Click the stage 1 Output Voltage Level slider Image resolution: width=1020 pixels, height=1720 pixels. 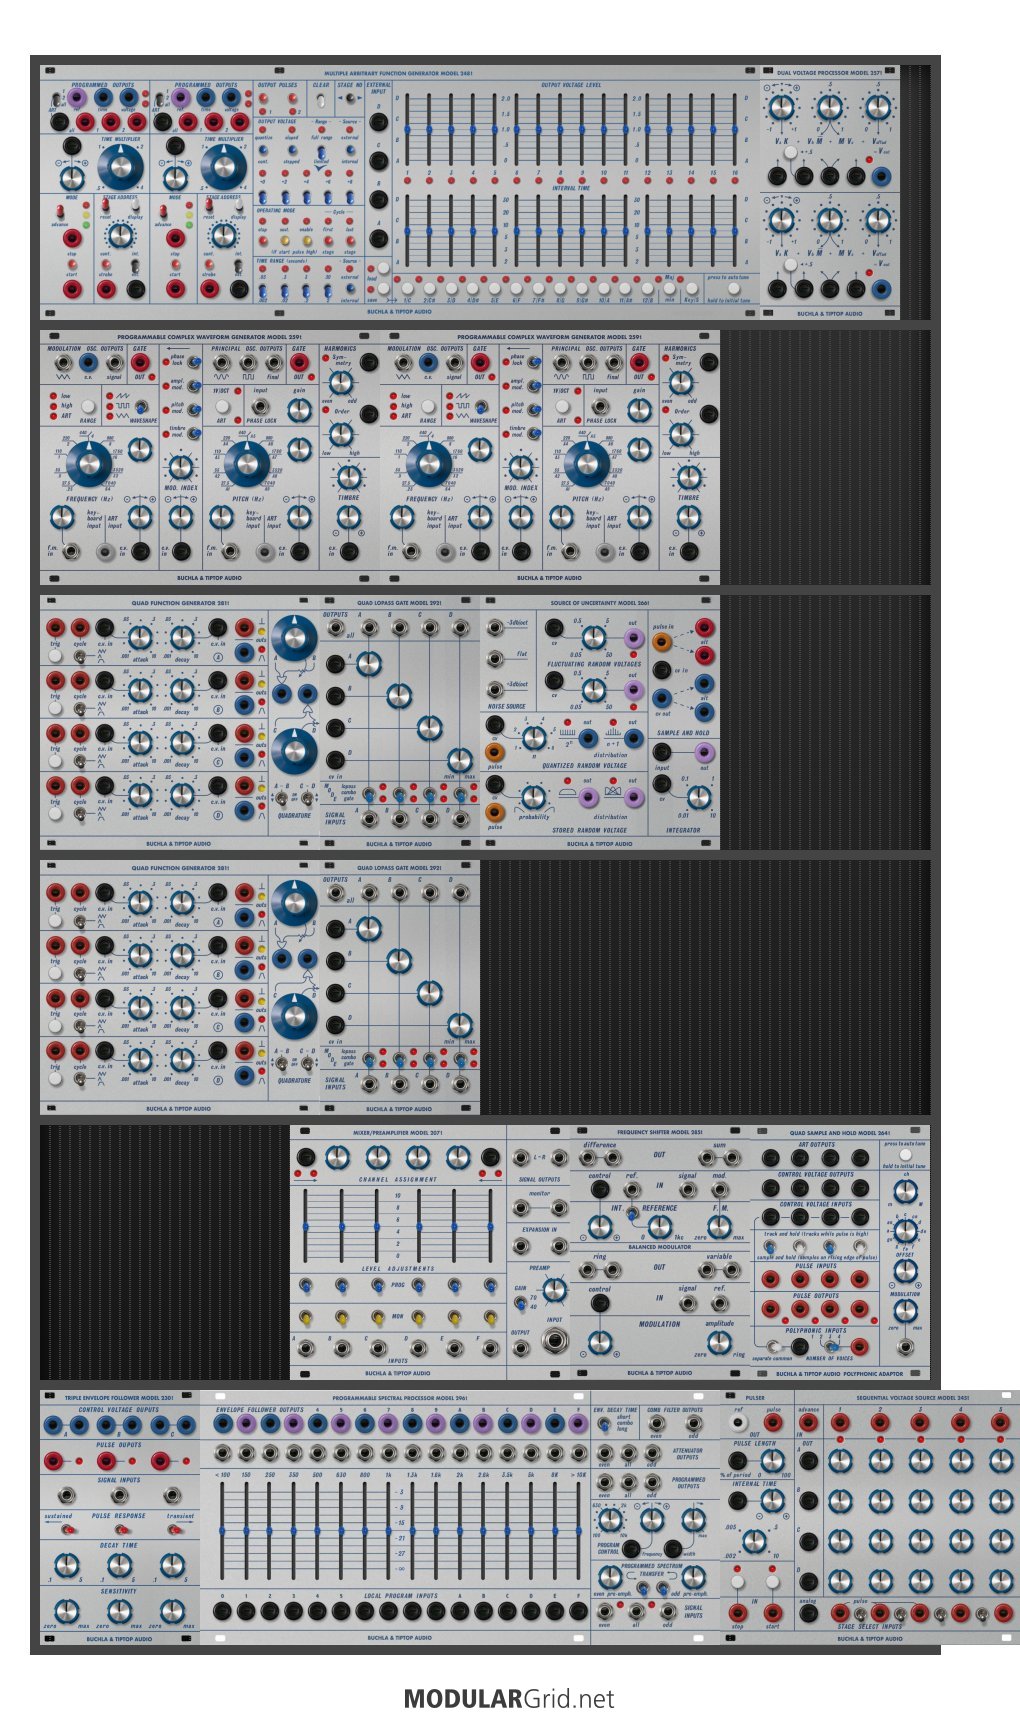pyautogui.click(x=409, y=130)
